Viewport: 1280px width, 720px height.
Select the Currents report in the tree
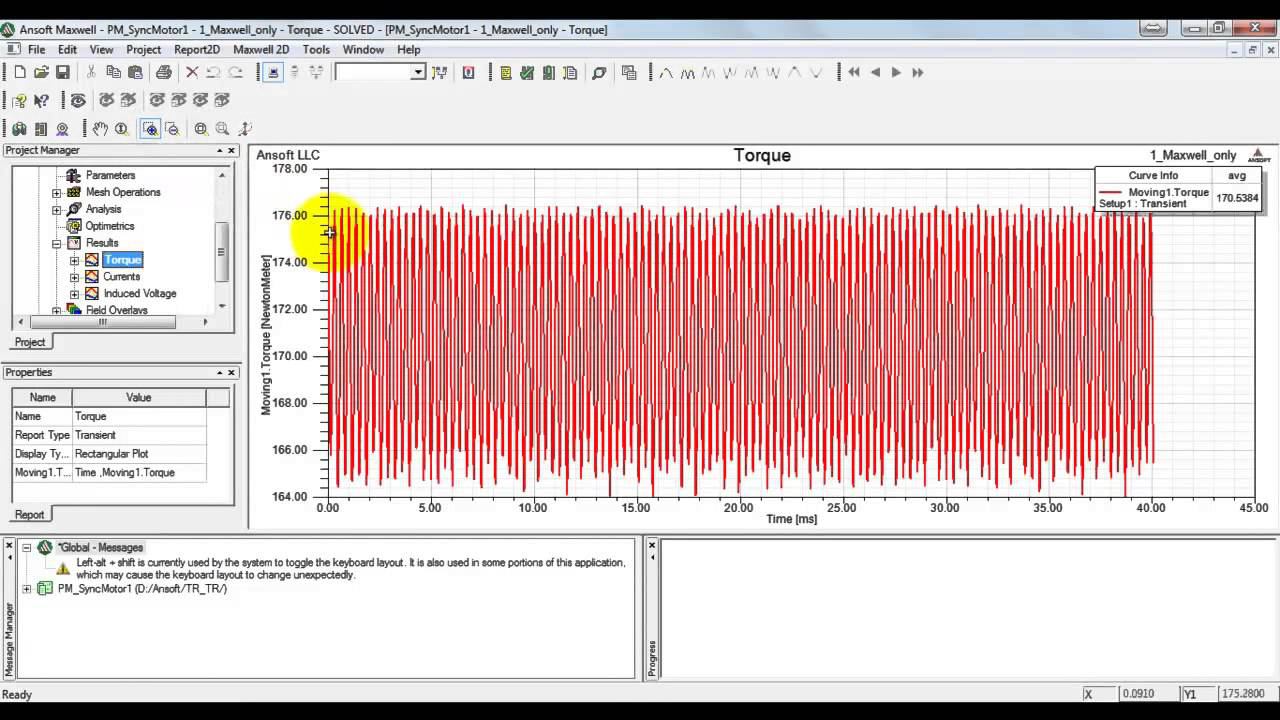click(x=122, y=277)
